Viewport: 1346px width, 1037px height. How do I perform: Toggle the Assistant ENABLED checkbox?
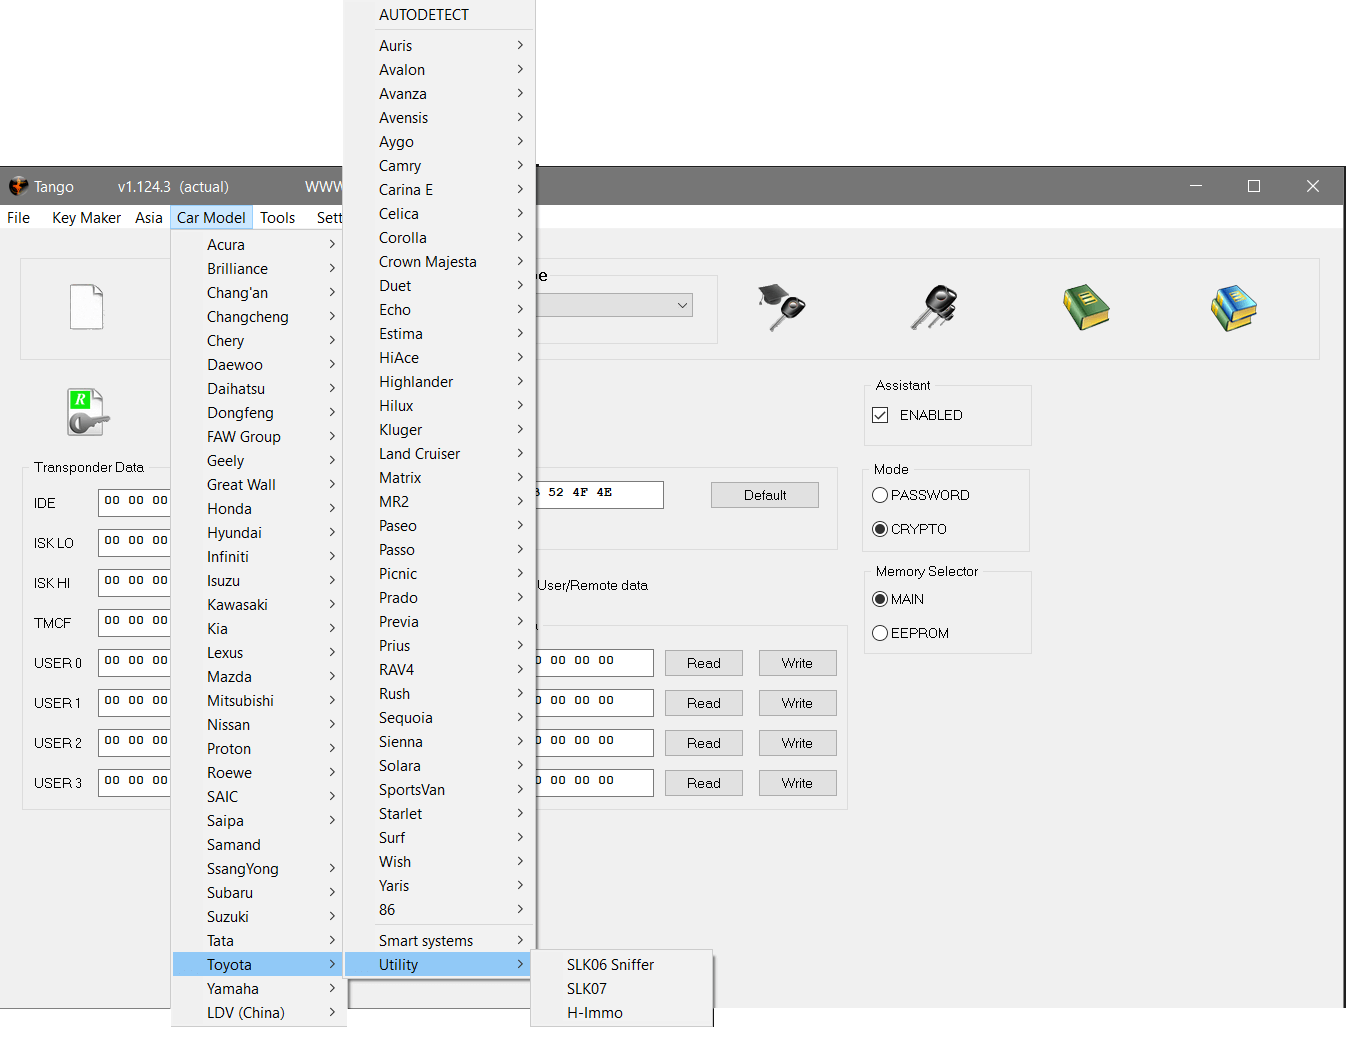[x=880, y=415]
